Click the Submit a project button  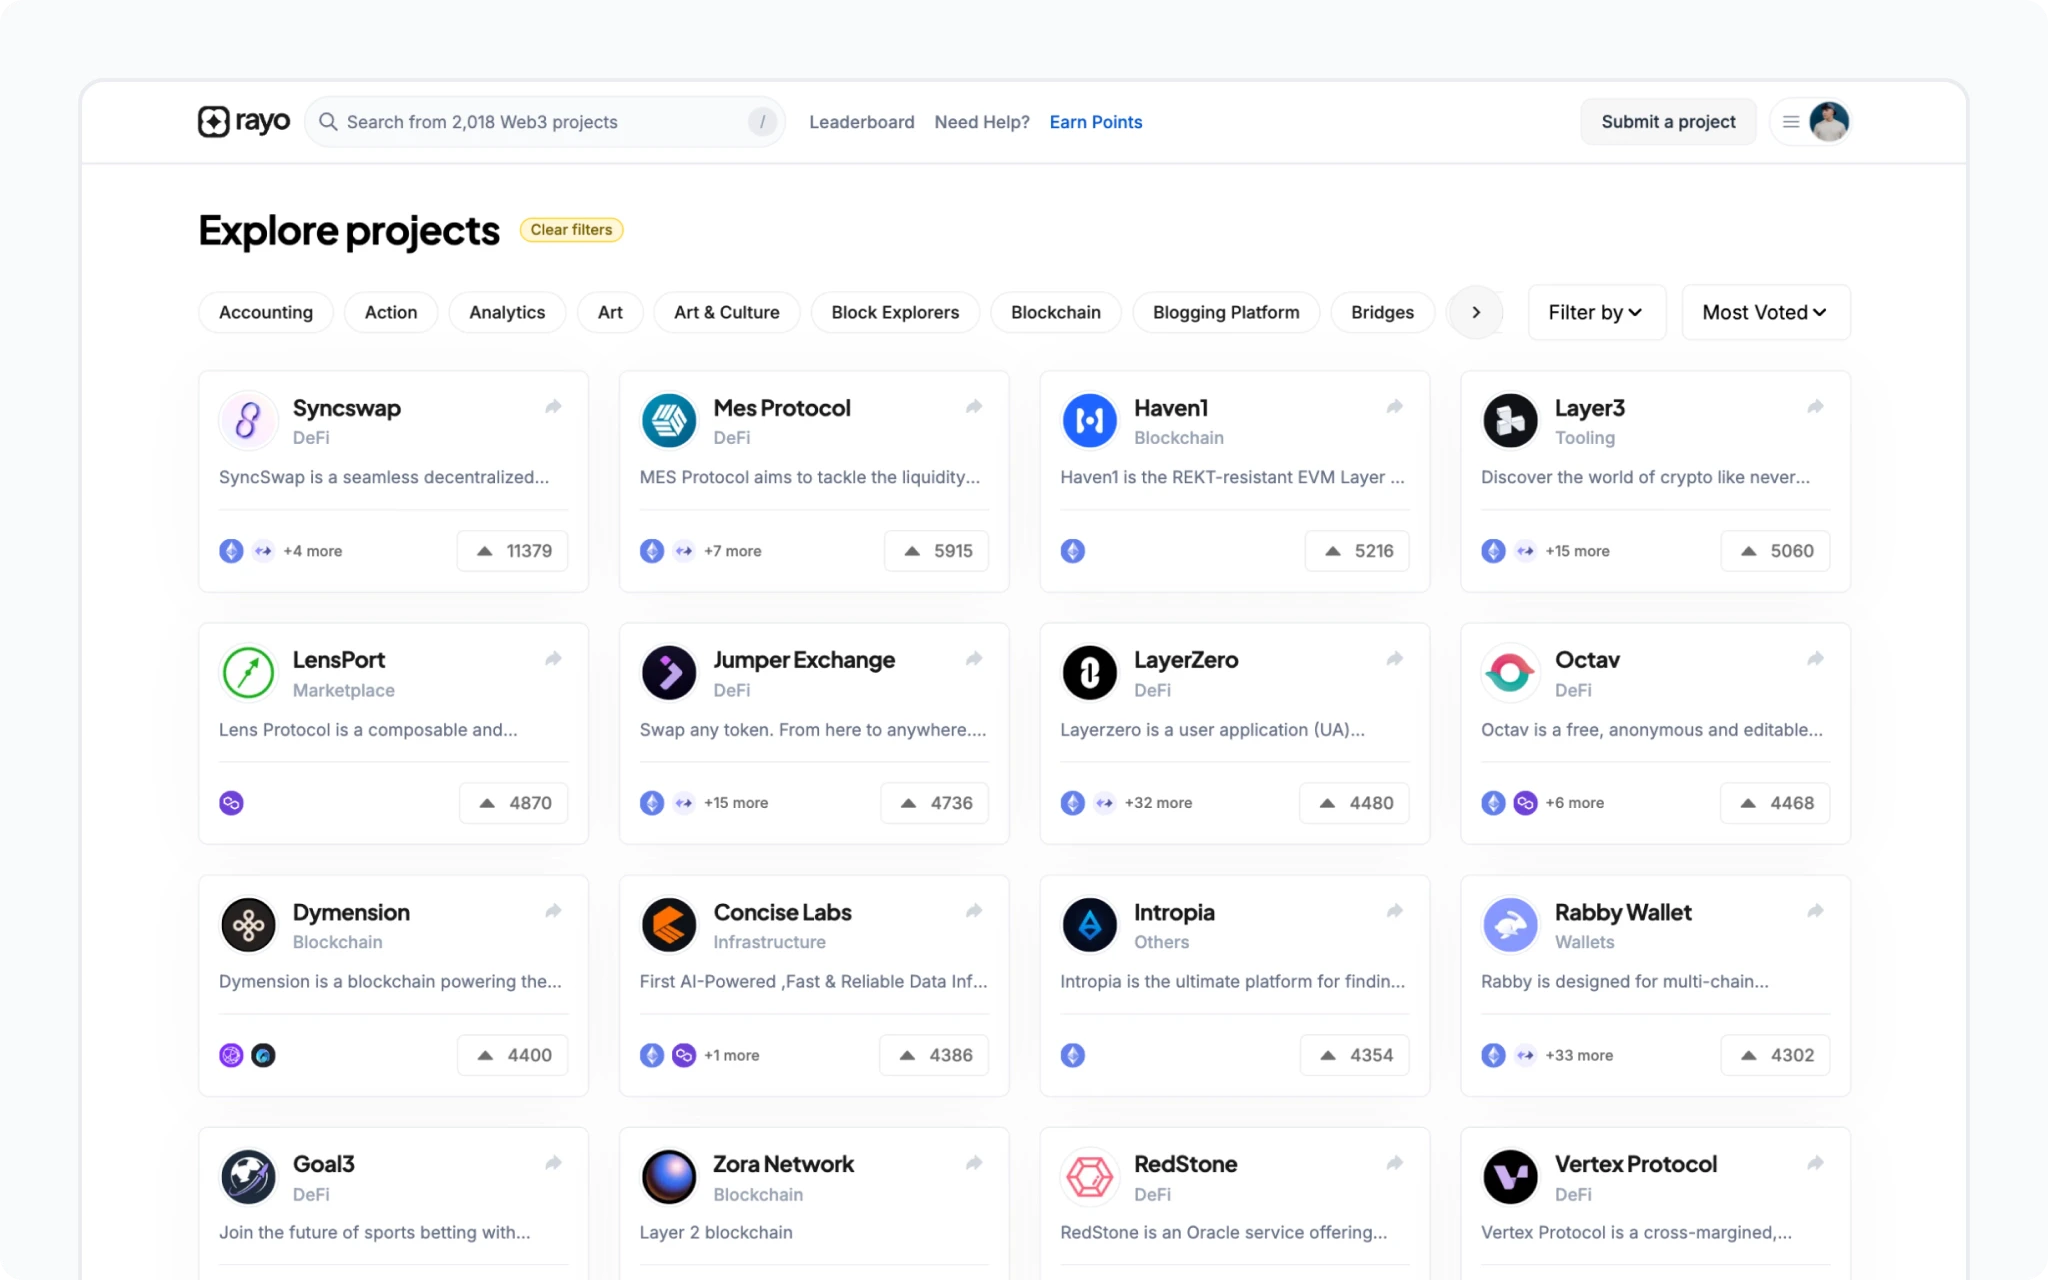pyautogui.click(x=1668, y=122)
